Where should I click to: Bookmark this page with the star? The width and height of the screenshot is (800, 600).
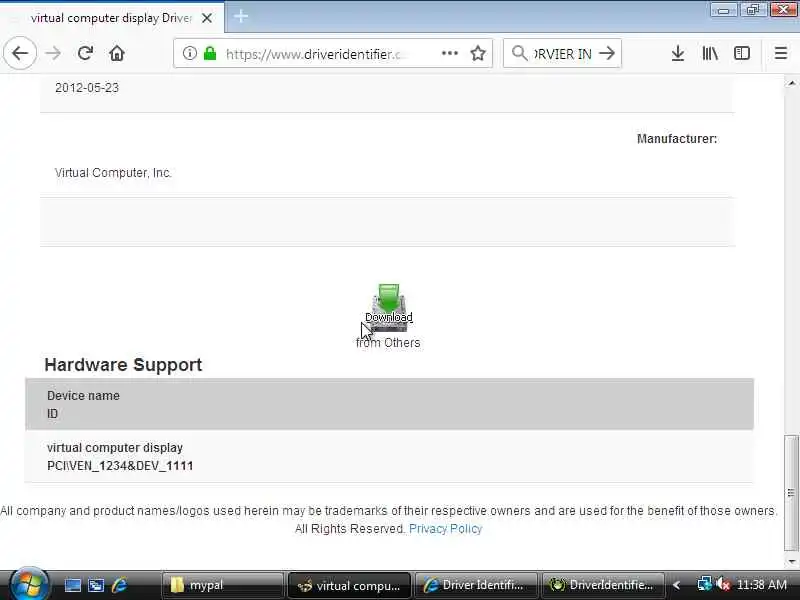tap(478, 53)
